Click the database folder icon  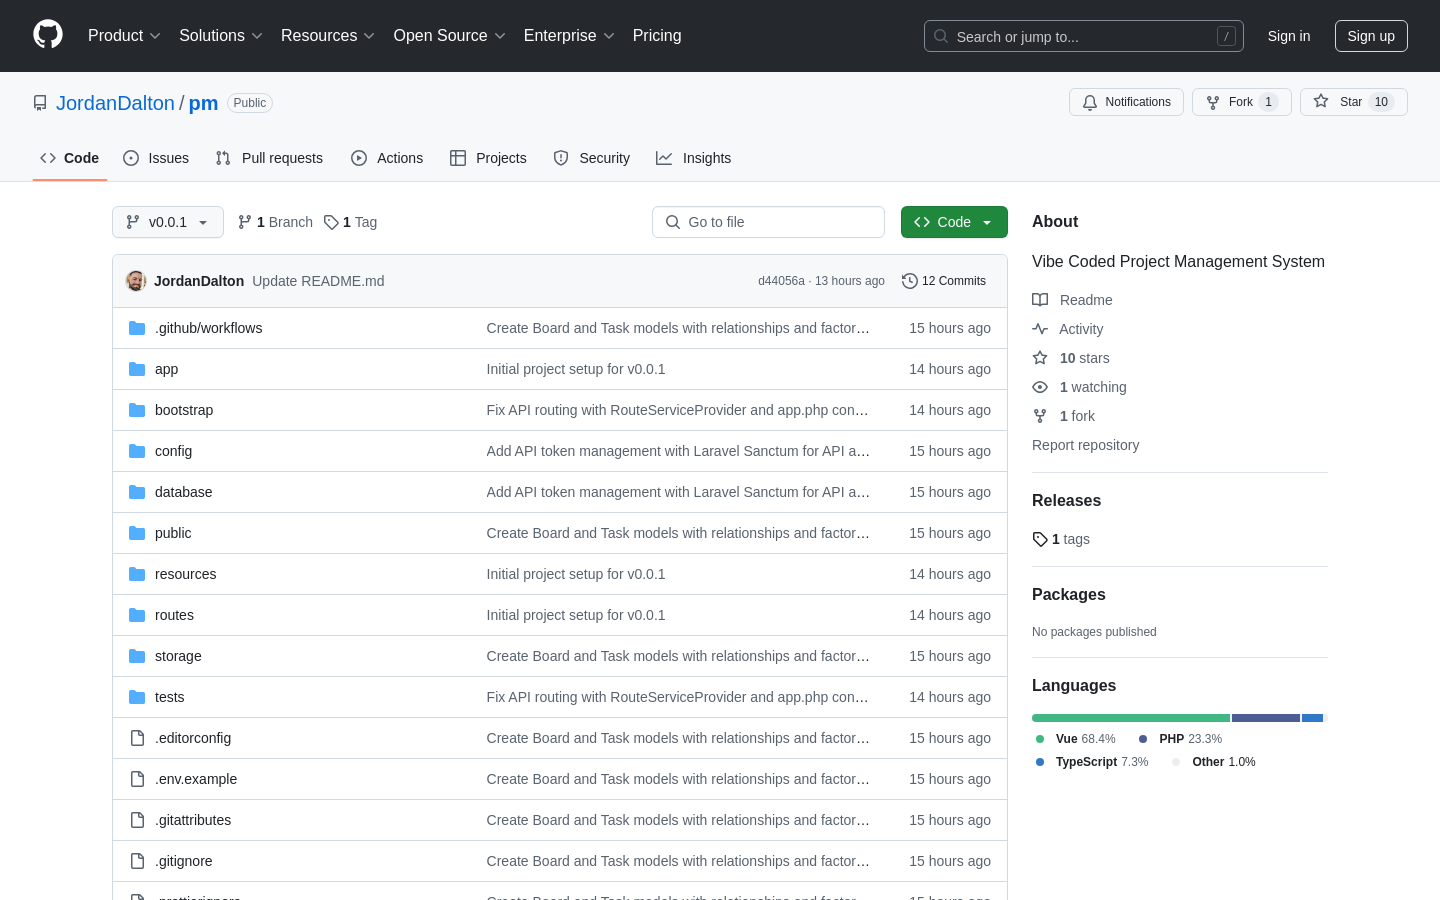(x=137, y=492)
